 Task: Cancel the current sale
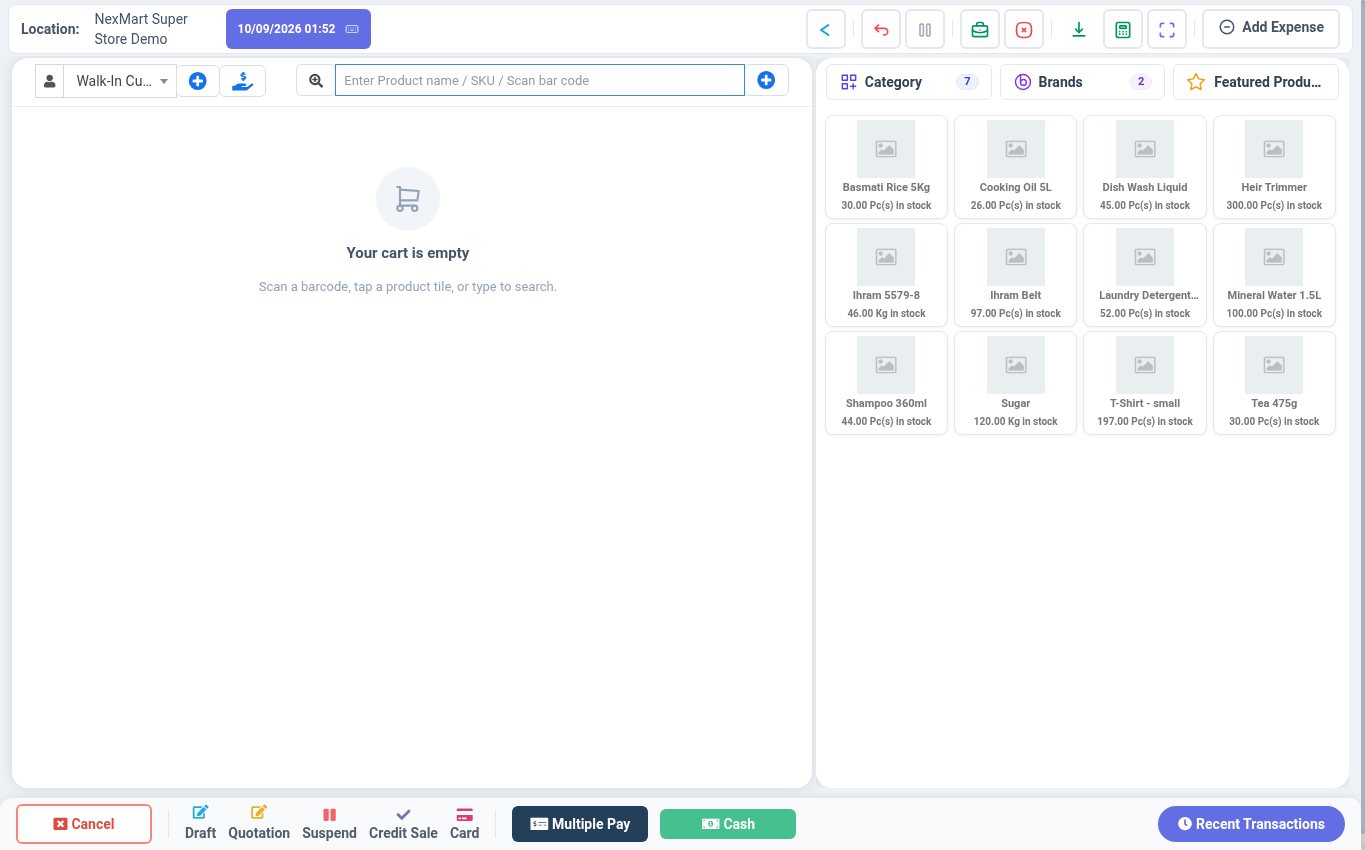[x=84, y=824]
